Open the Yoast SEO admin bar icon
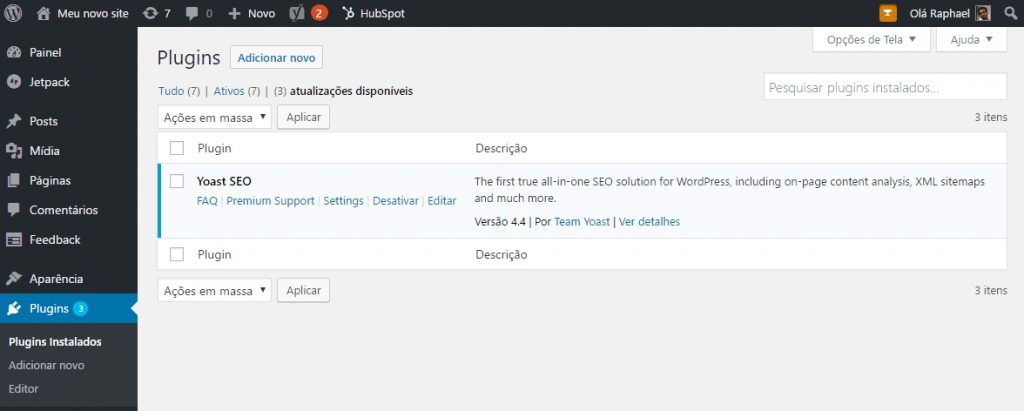 [297, 13]
